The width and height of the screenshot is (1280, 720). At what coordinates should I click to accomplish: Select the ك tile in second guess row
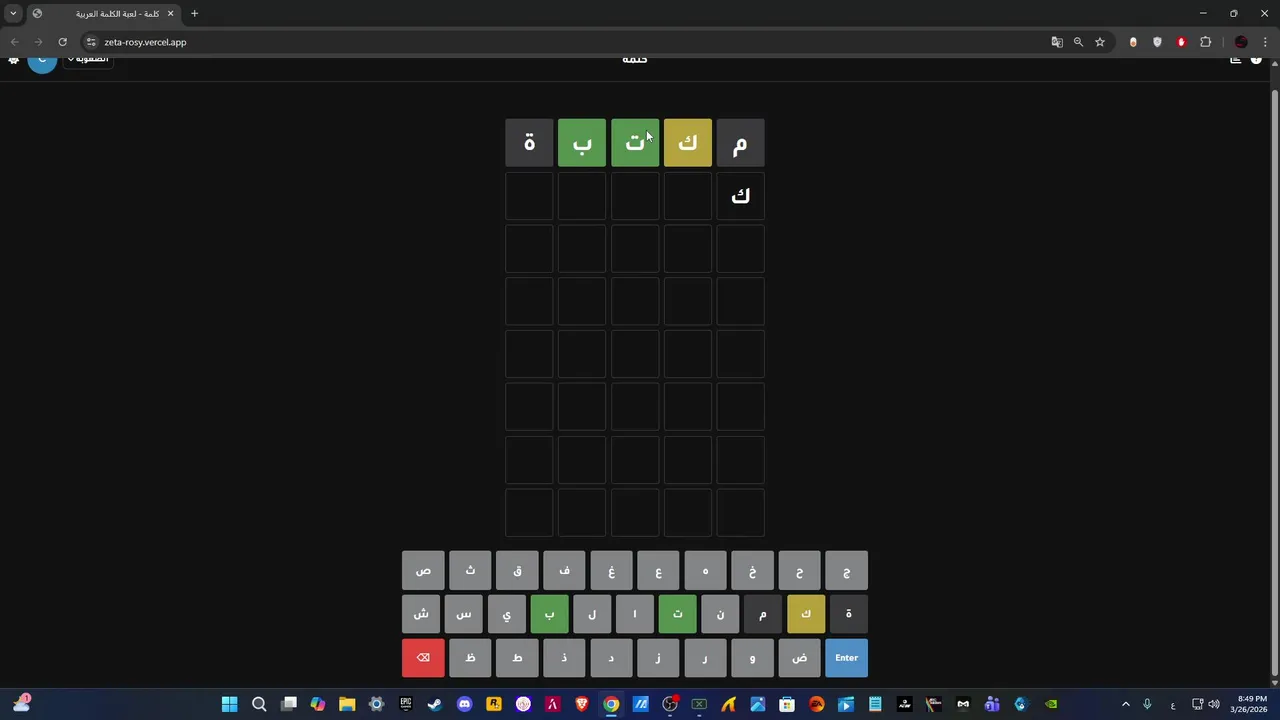740,196
